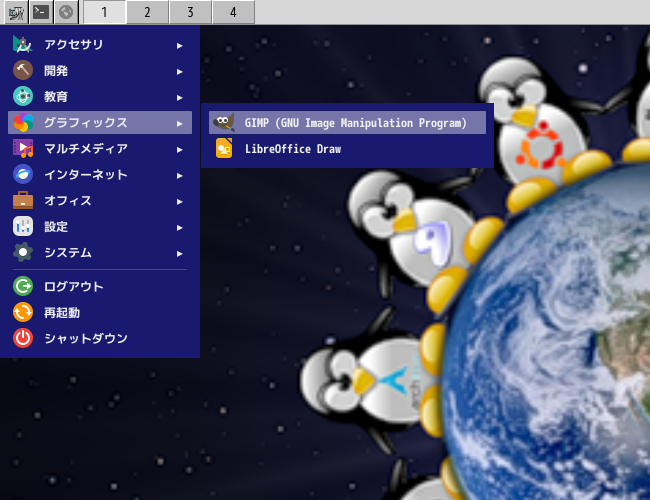650x500 pixels.
Task: Expand the アクセサリ submenu arrow
Action: coord(179,46)
